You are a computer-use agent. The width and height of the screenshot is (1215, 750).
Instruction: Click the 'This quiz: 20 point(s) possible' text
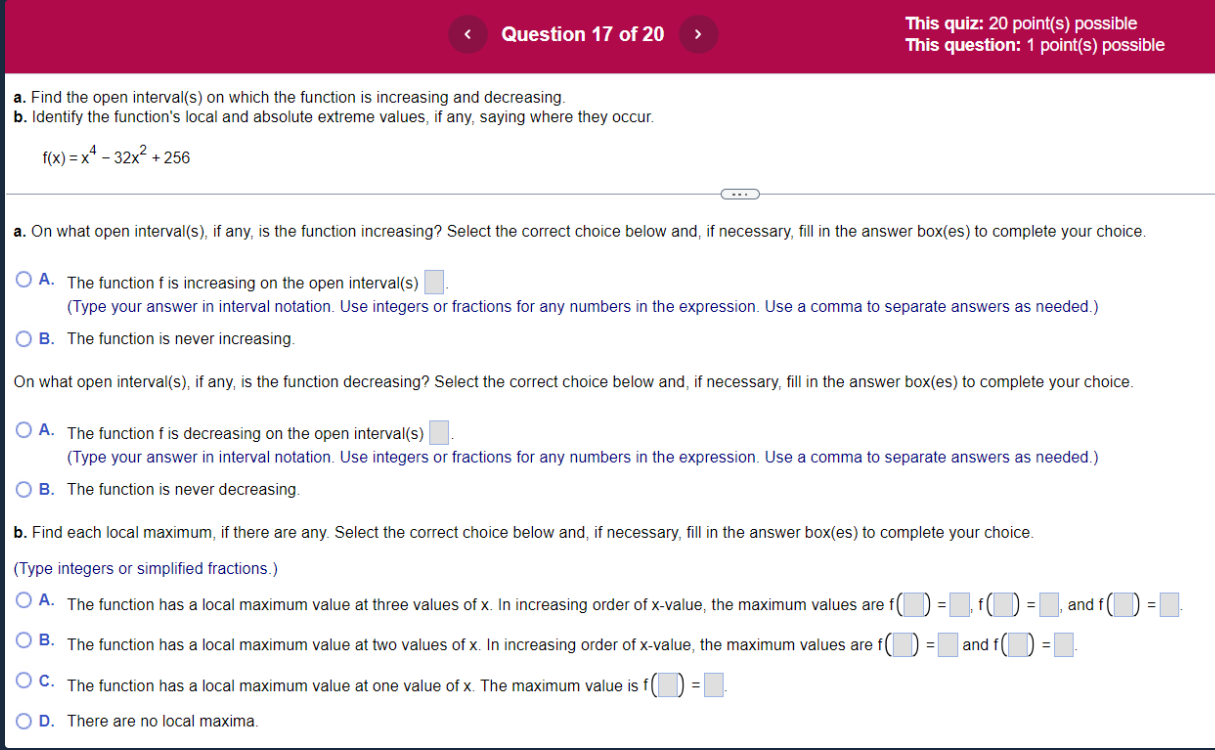(1021, 24)
